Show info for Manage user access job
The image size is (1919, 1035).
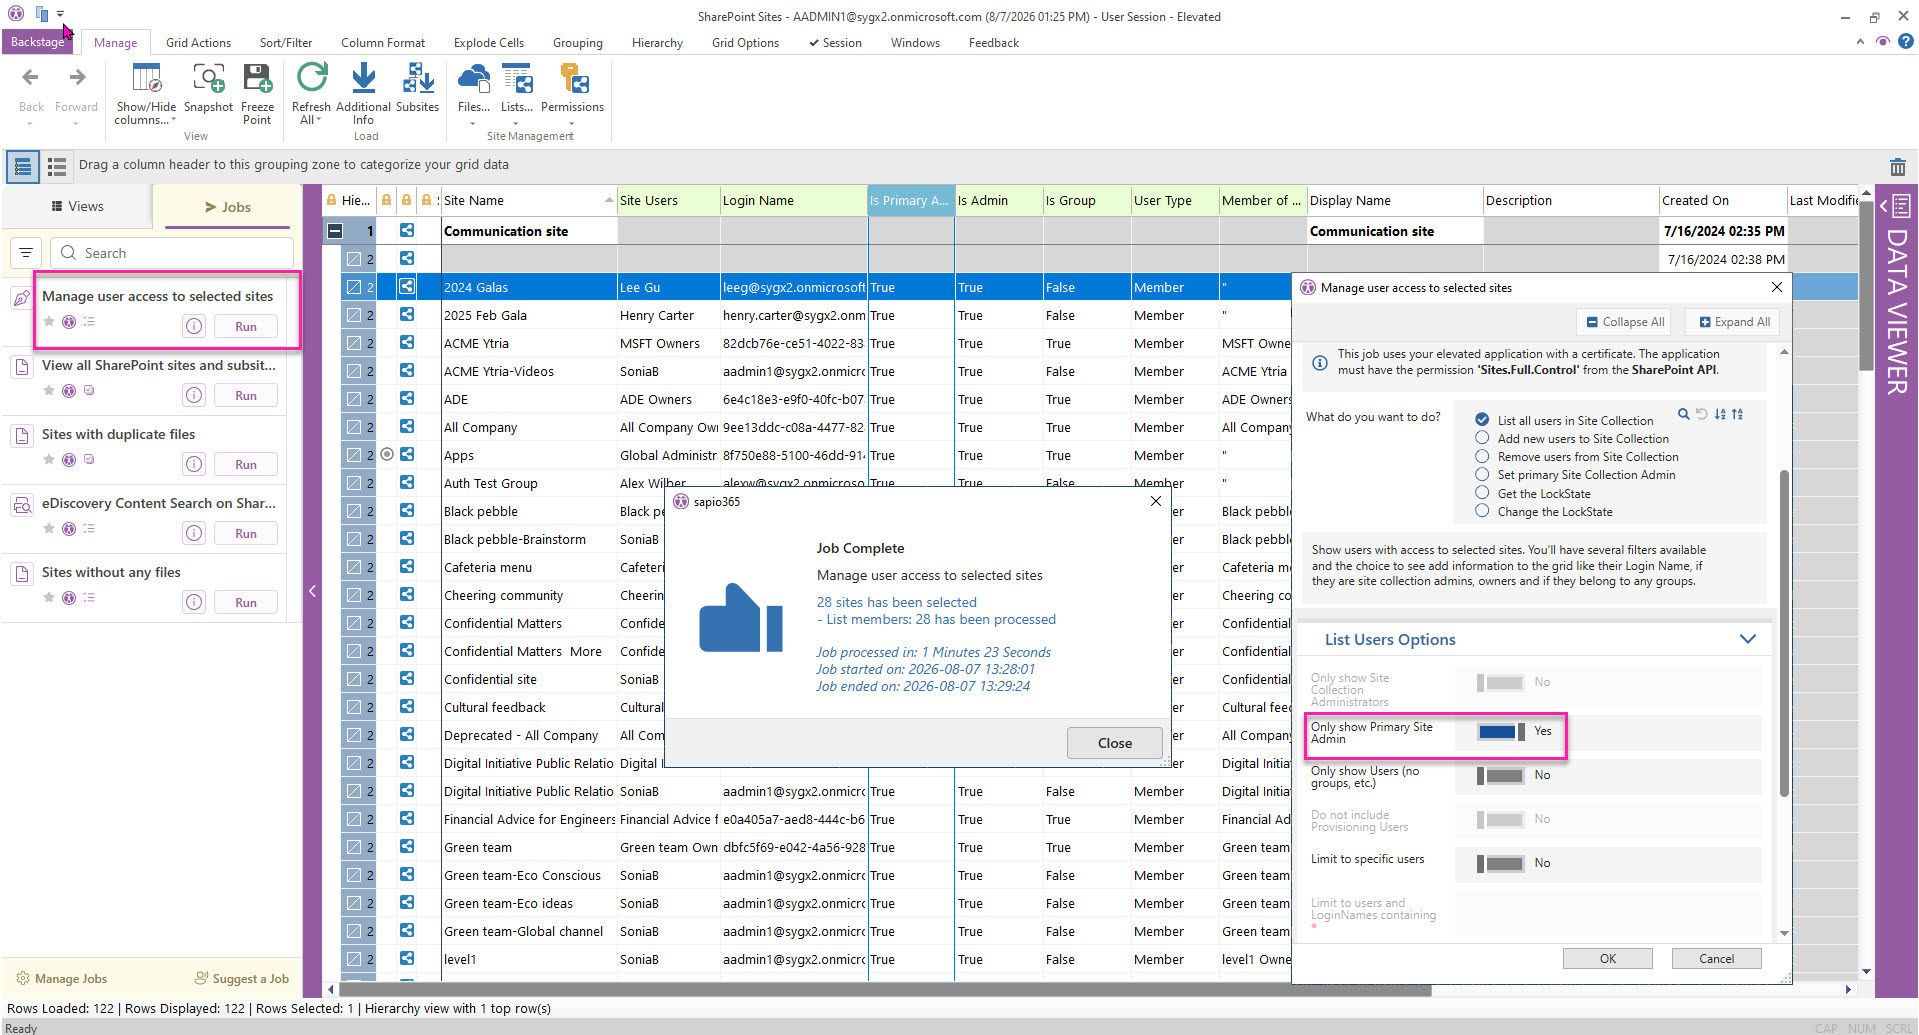[194, 326]
